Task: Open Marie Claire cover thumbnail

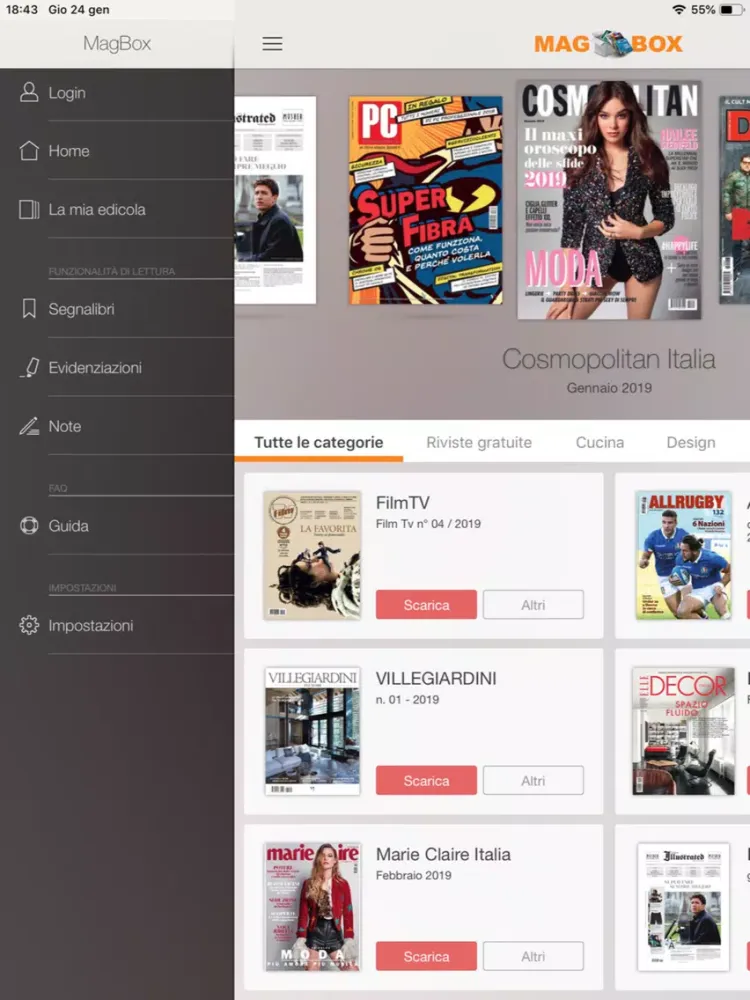Action: coord(312,907)
